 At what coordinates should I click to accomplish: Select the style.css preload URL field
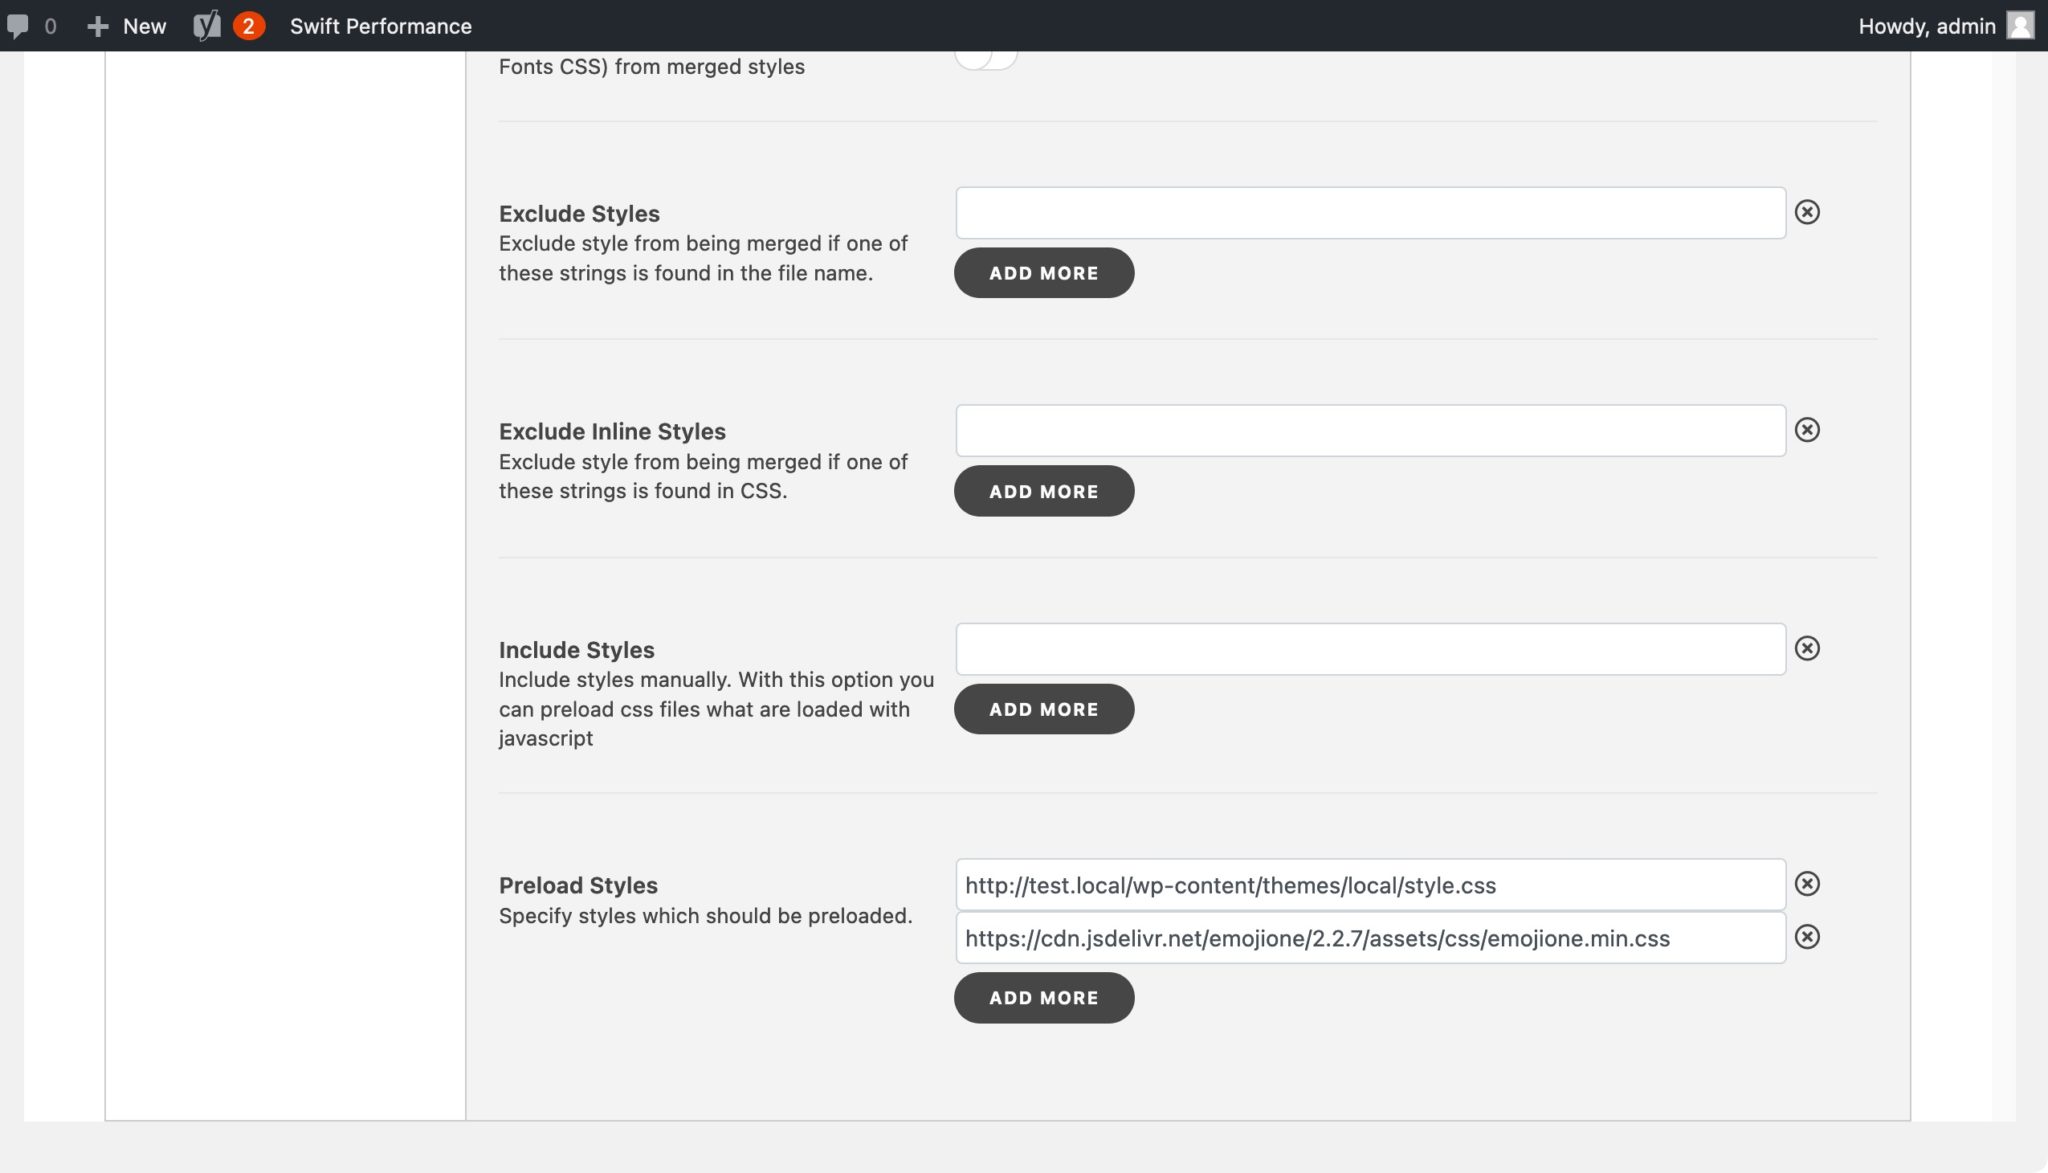coord(1370,884)
